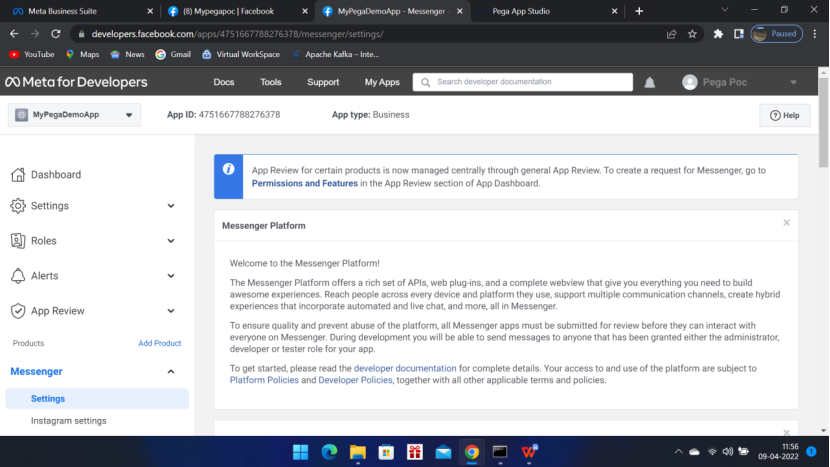Open Chrome tab search dropdown
830x467 pixels.
pos(725,10)
